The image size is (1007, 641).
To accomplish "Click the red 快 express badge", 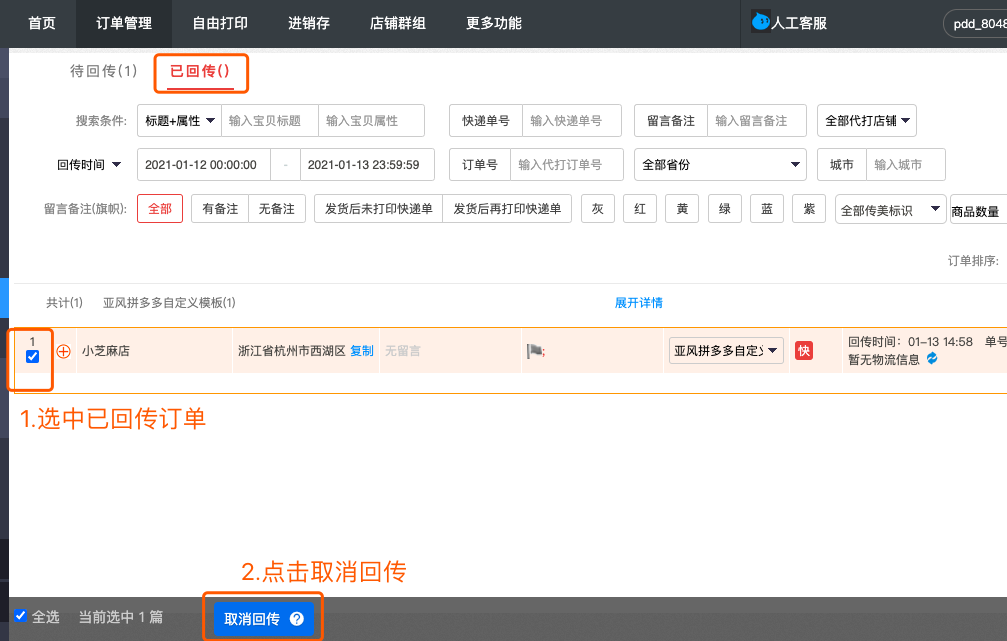I will click(803, 351).
